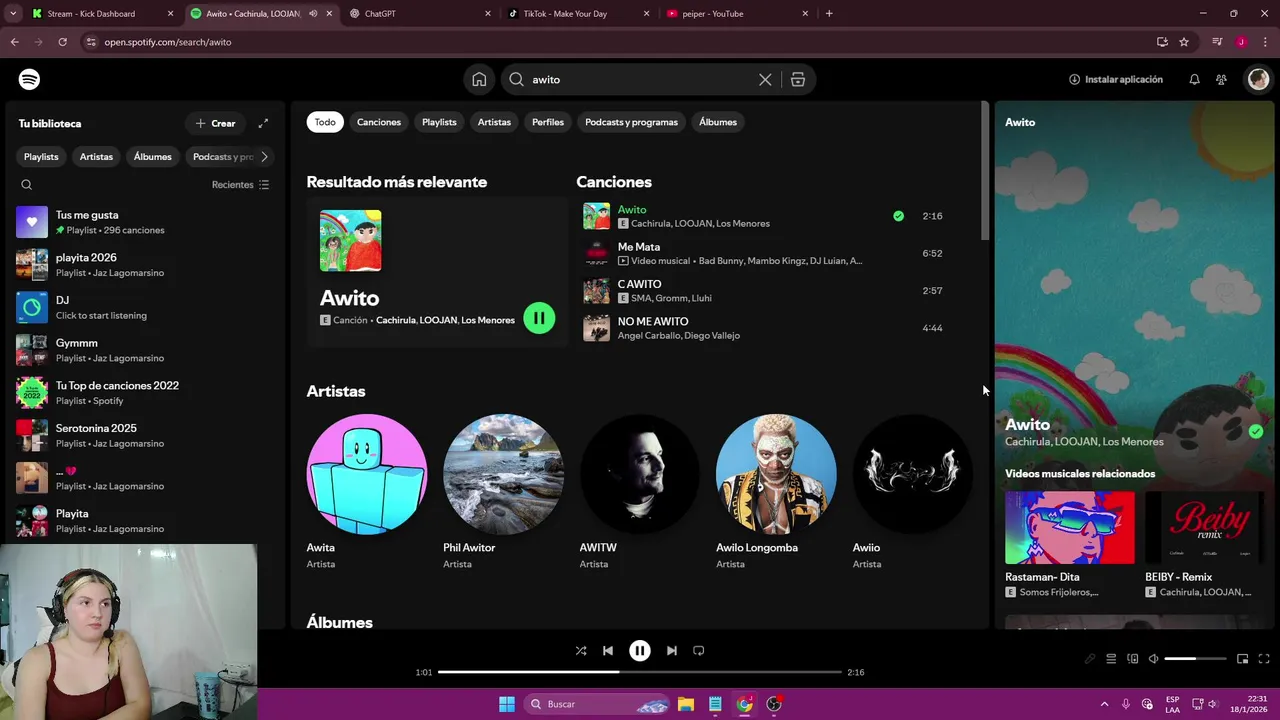Open the Windows Start button

pyautogui.click(x=507, y=704)
